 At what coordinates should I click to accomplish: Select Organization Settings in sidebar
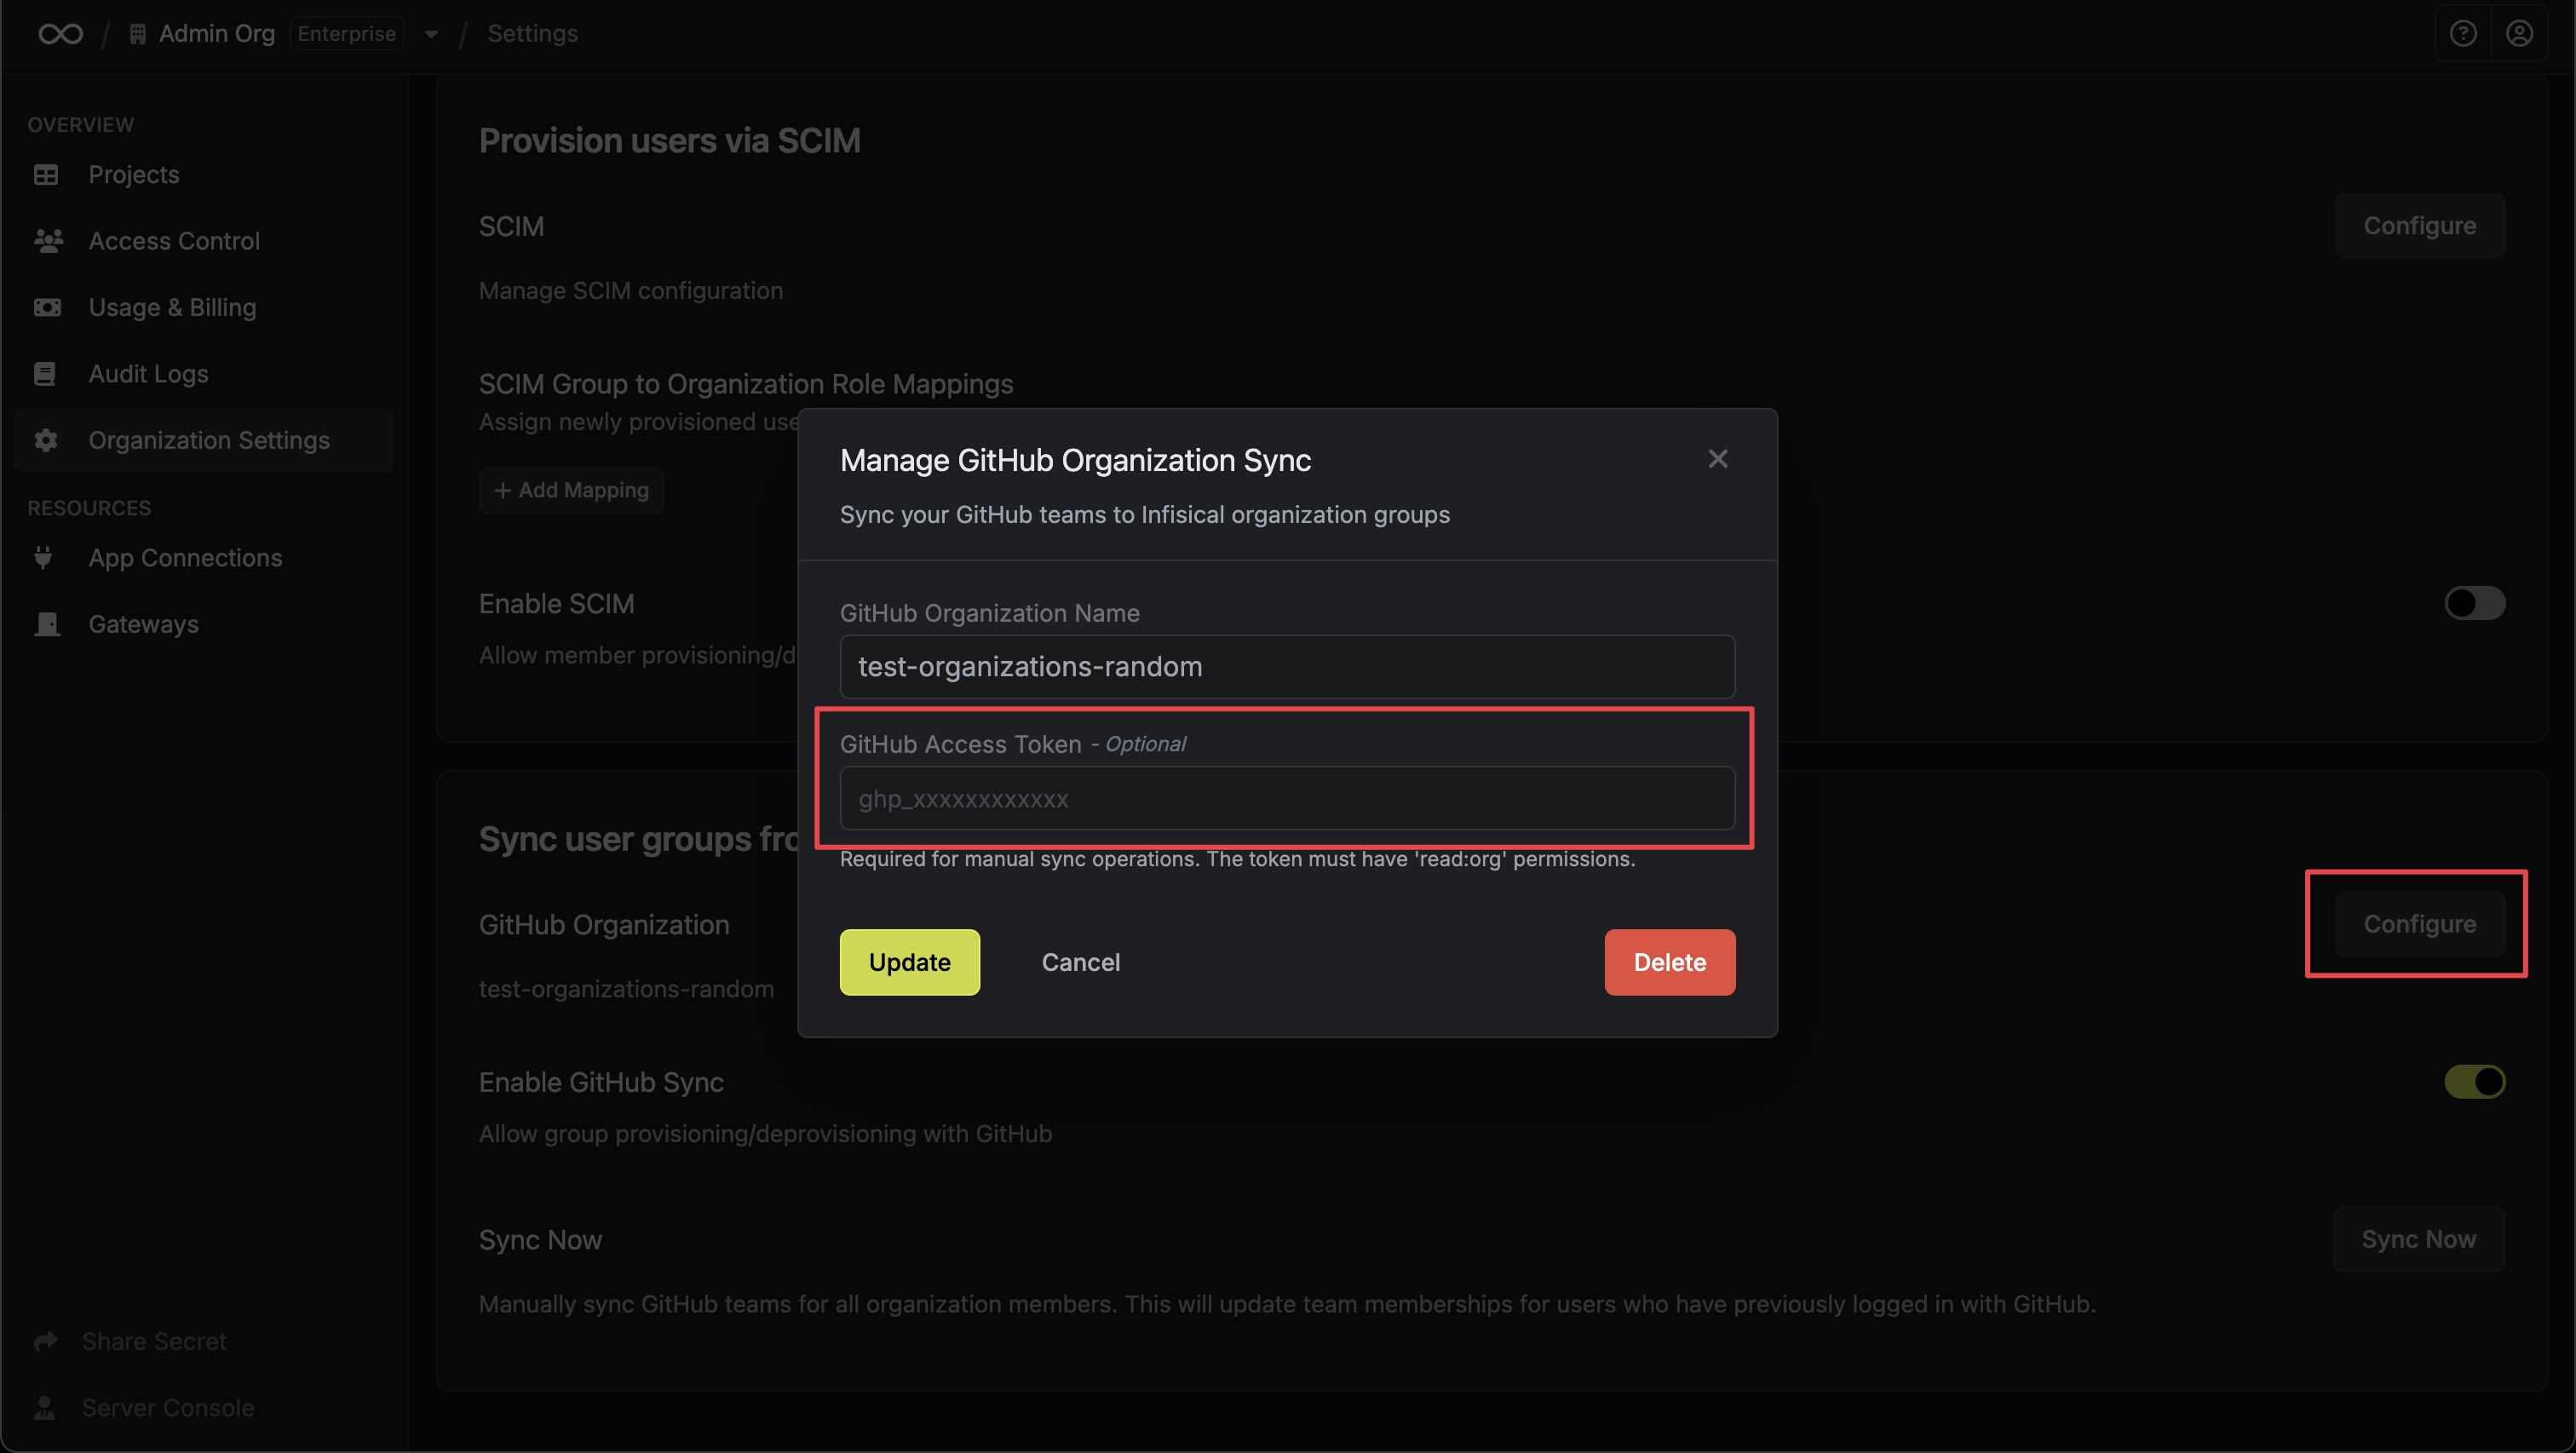(204, 440)
